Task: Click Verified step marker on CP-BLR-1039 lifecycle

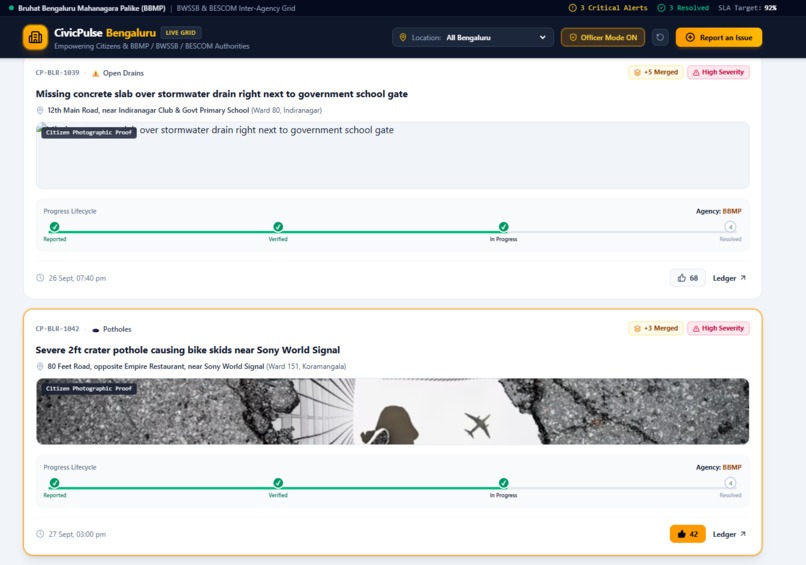Action: click(278, 227)
